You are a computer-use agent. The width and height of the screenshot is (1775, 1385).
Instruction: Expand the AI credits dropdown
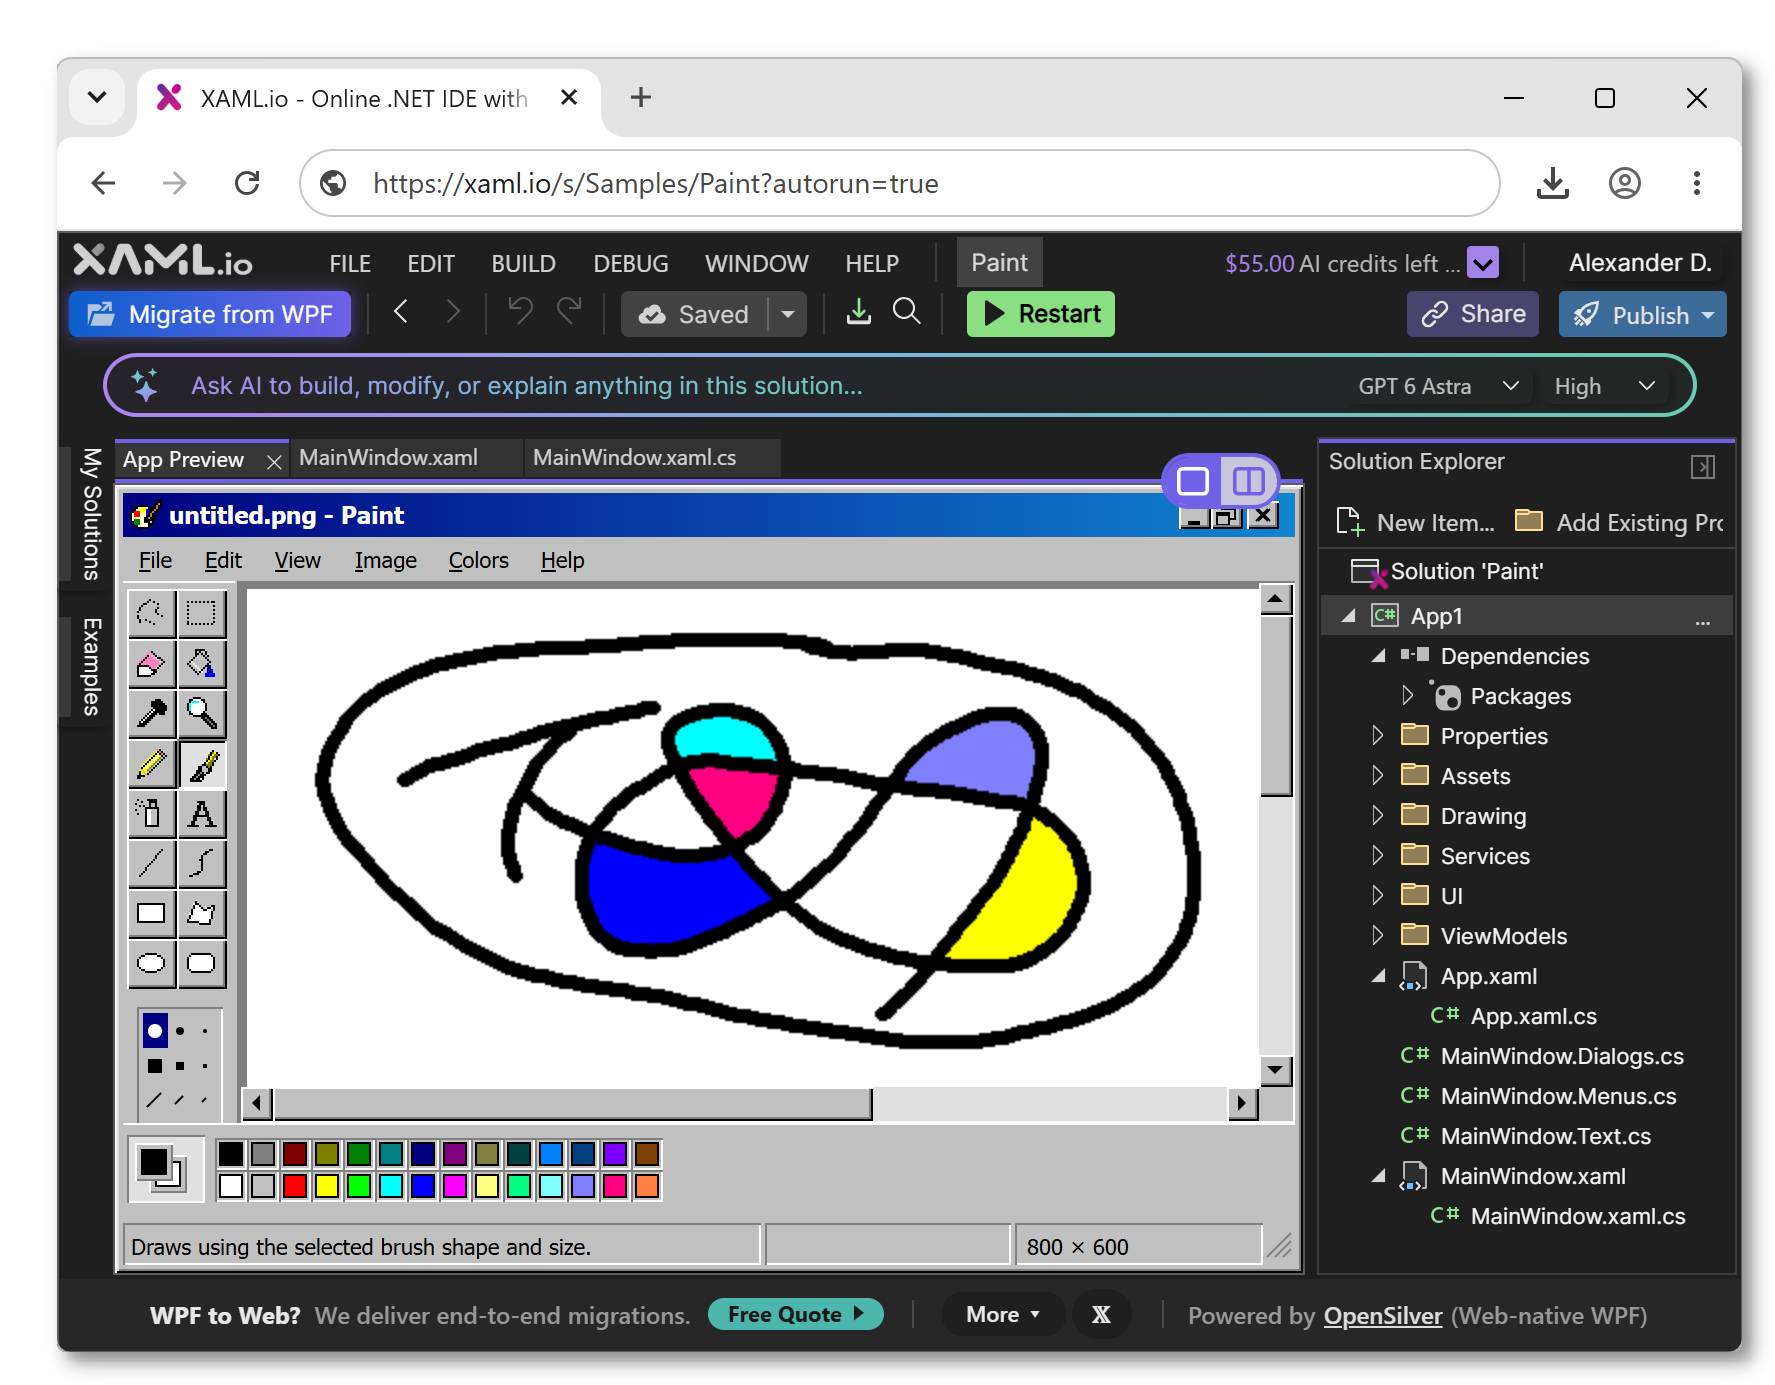click(1483, 263)
